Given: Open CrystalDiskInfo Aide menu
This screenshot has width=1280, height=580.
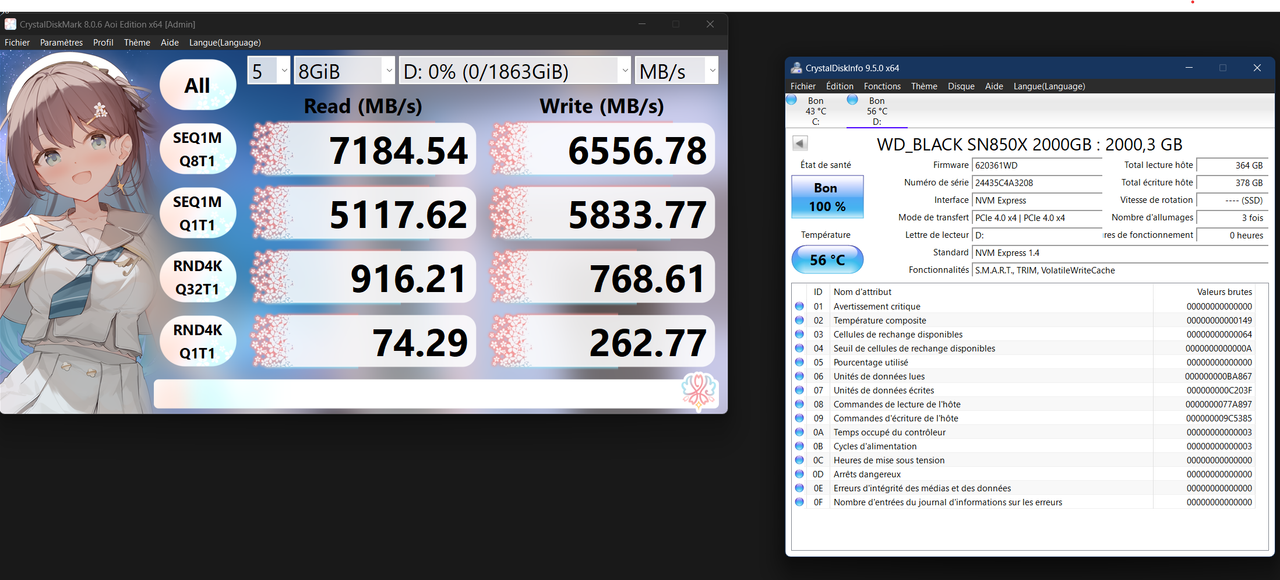Looking at the screenshot, I should coord(994,86).
